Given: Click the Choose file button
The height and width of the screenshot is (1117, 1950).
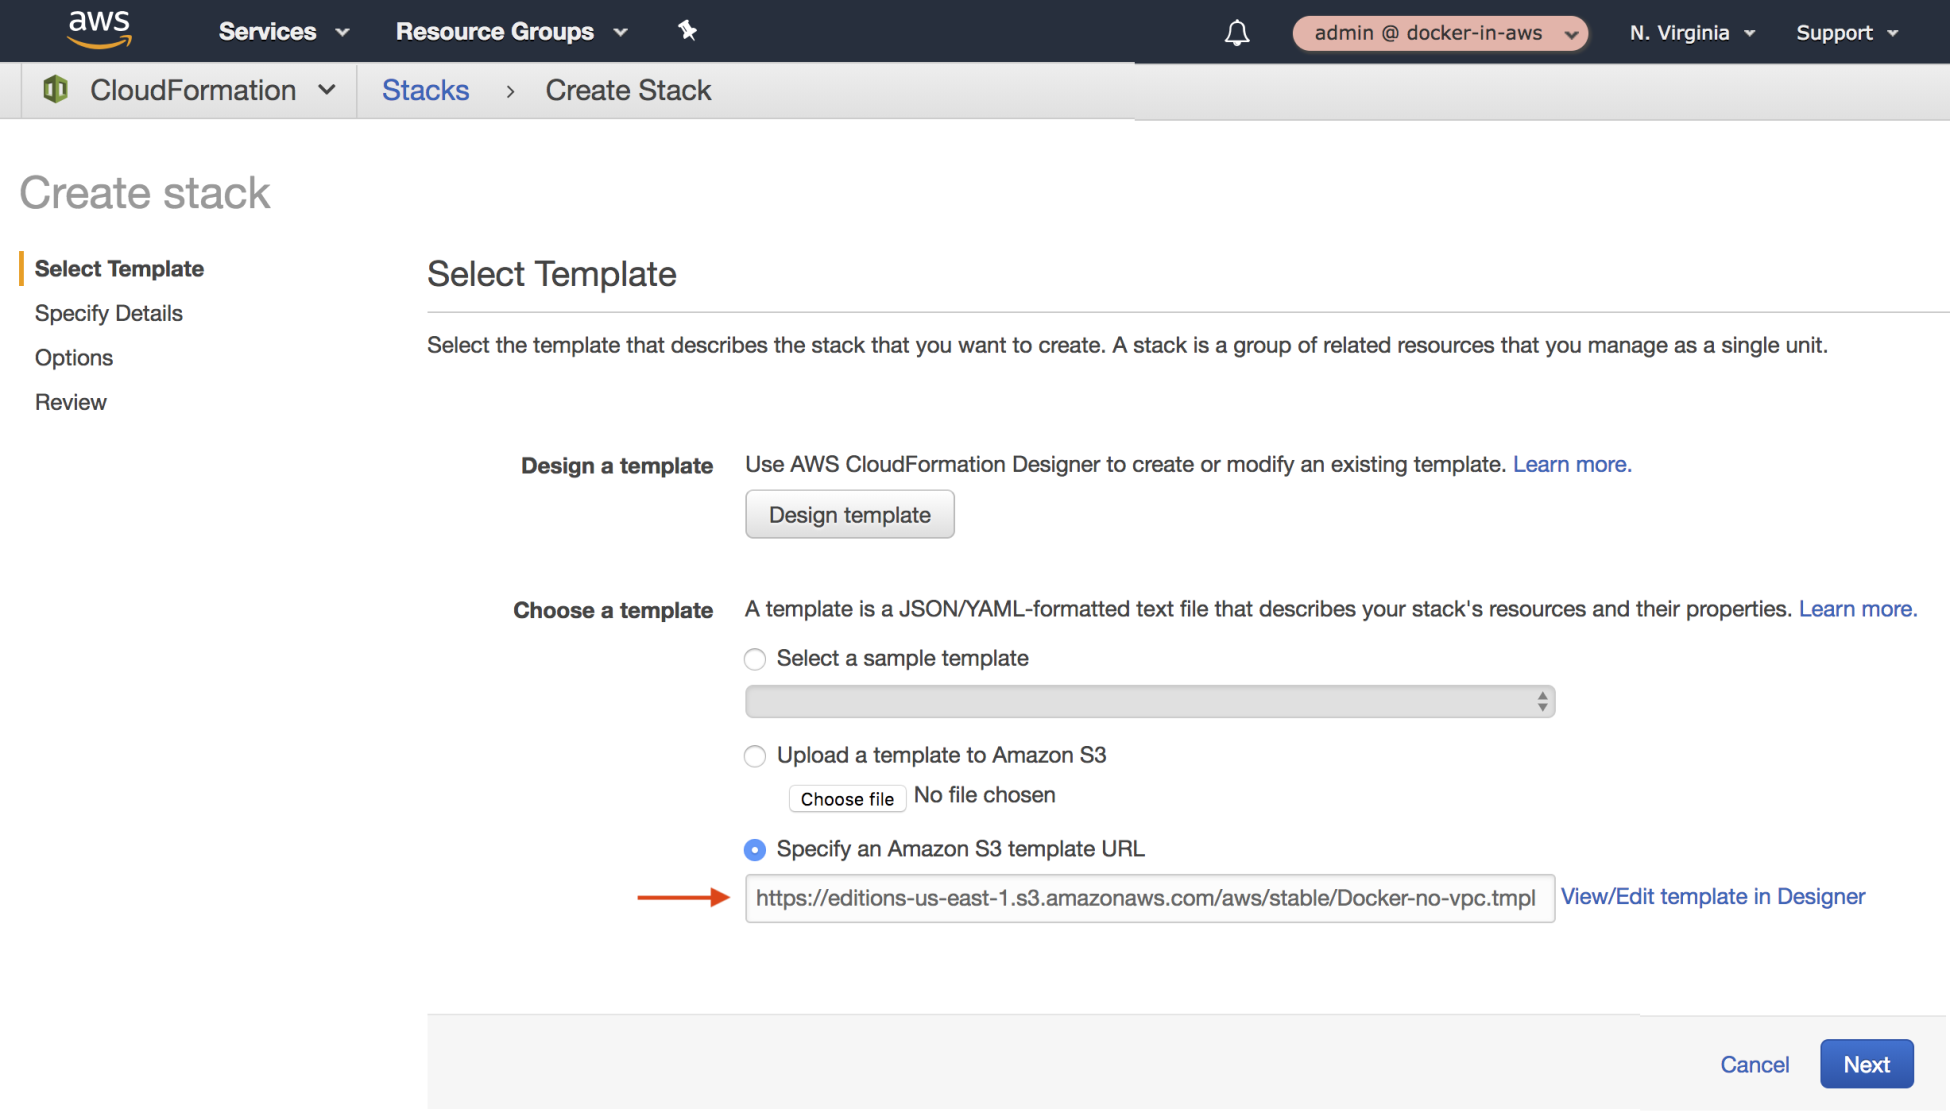Looking at the screenshot, I should (x=847, y=798).
